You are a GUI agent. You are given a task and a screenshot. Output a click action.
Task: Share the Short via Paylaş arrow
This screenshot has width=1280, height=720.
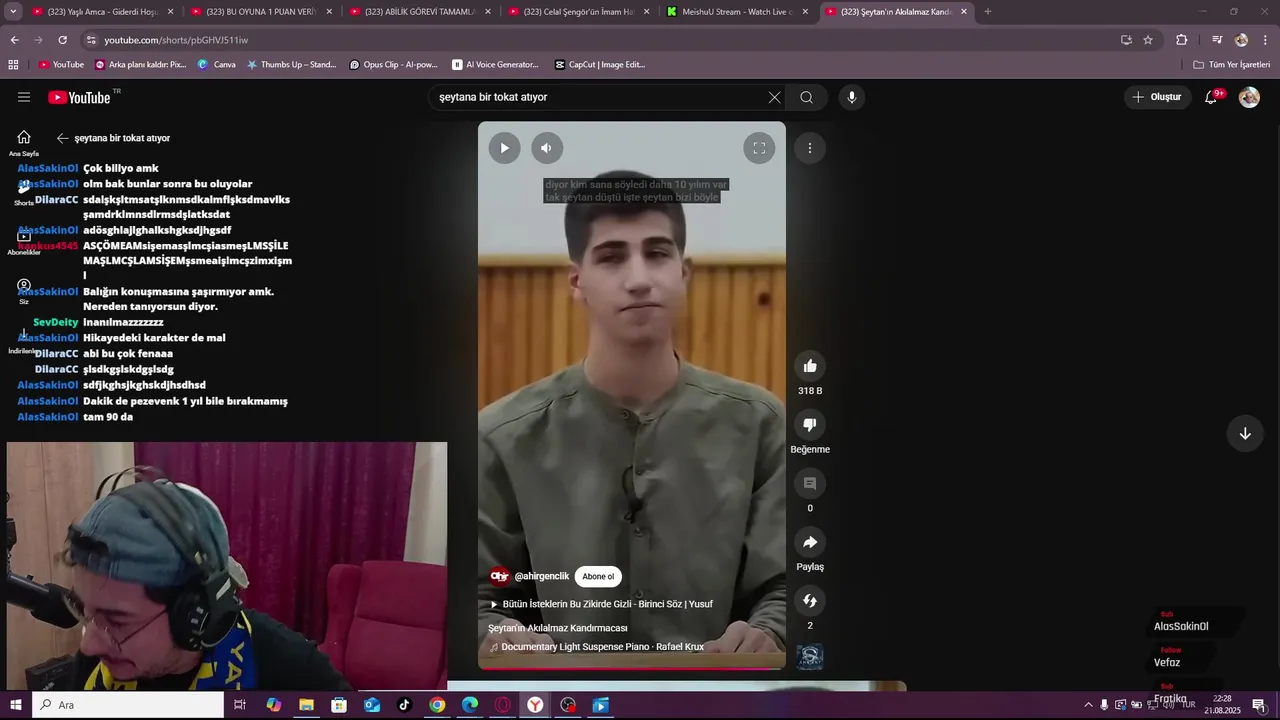[x=810, y=542]
